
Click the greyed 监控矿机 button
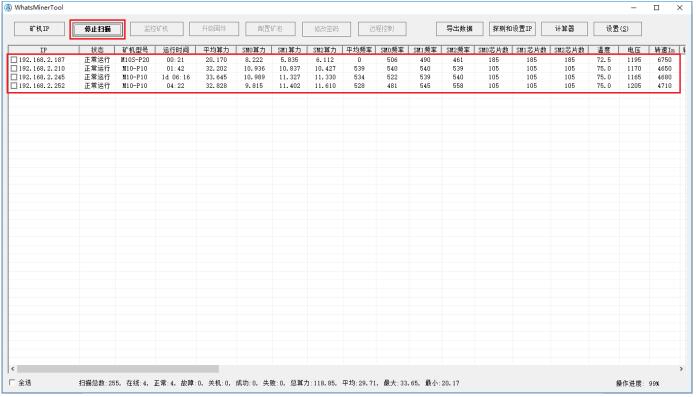(157, 29)
